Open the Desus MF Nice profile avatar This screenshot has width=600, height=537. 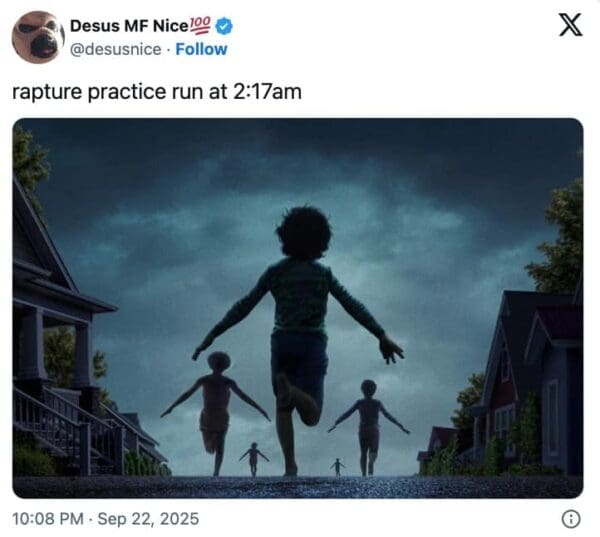(38, 37)
